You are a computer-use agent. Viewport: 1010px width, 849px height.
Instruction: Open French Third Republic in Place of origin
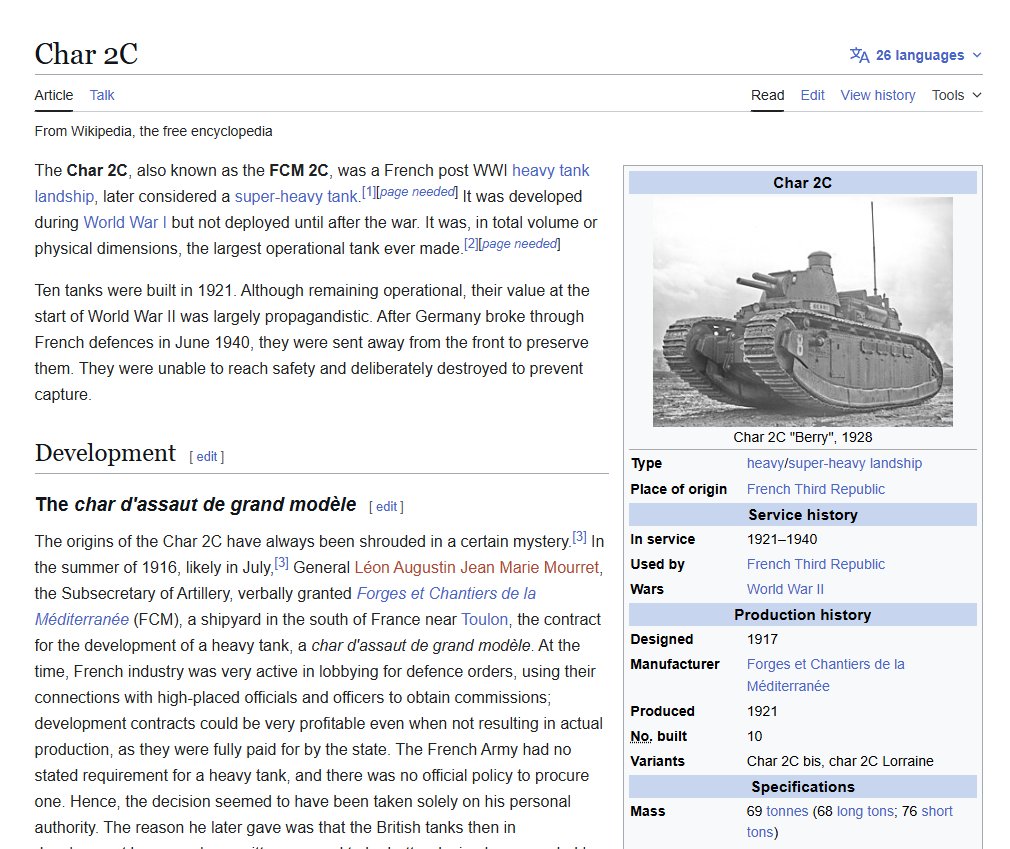[x=815, y=489]
